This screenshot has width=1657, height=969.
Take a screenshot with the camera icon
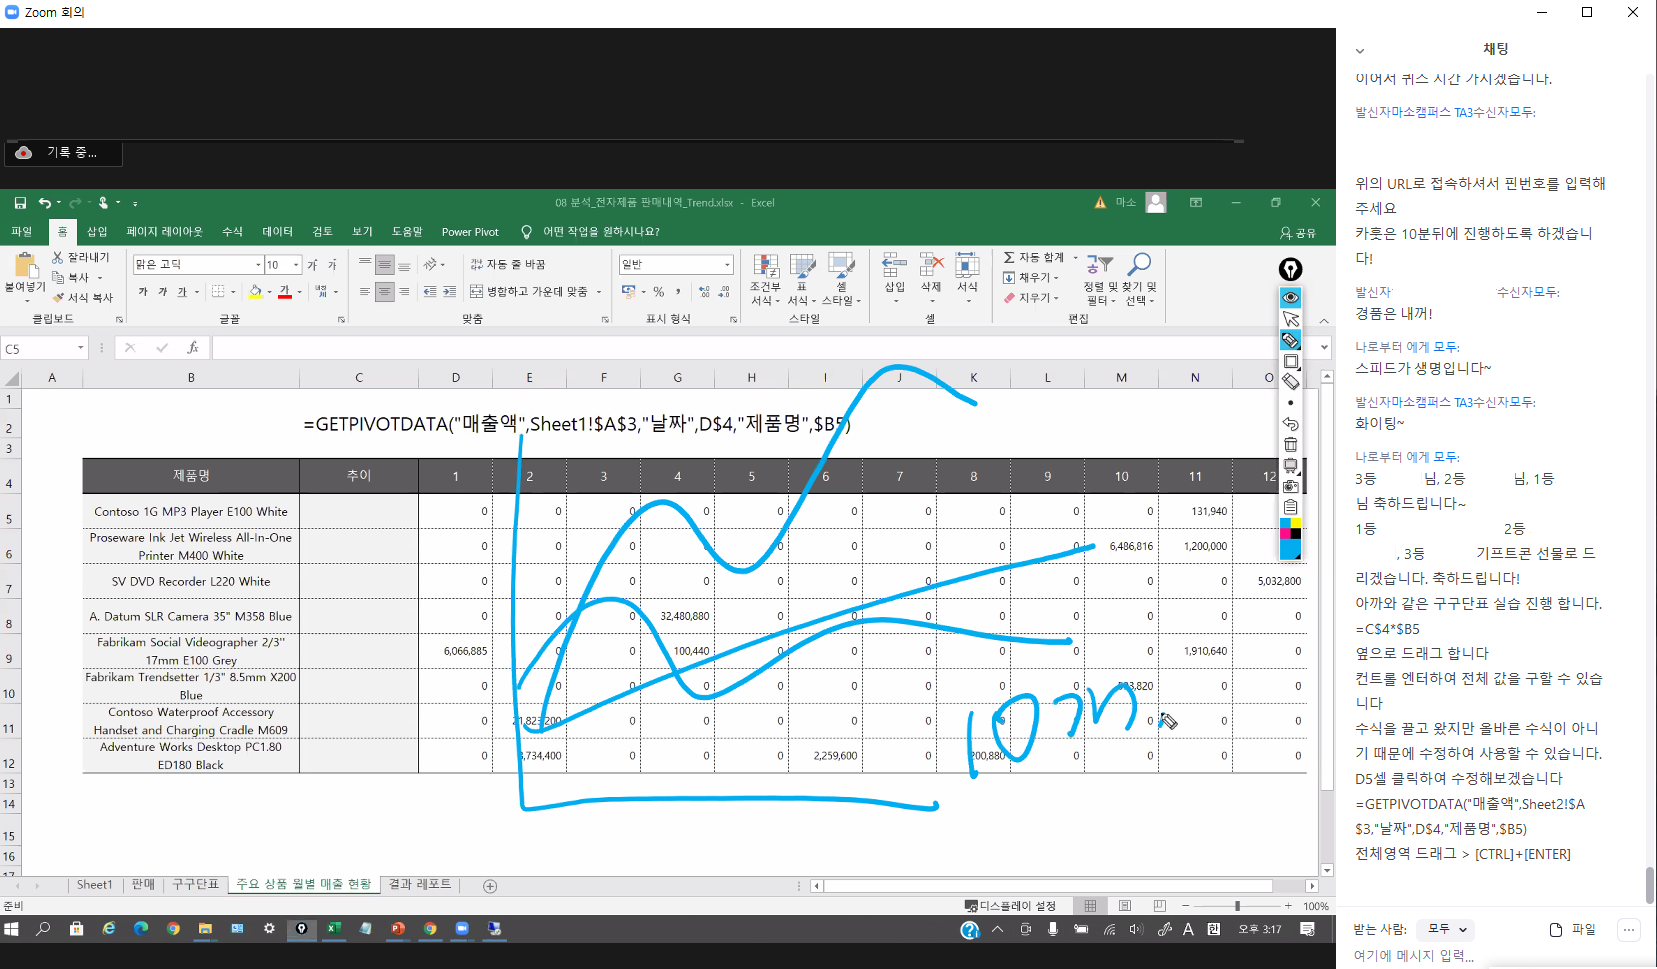(1291, 487)
